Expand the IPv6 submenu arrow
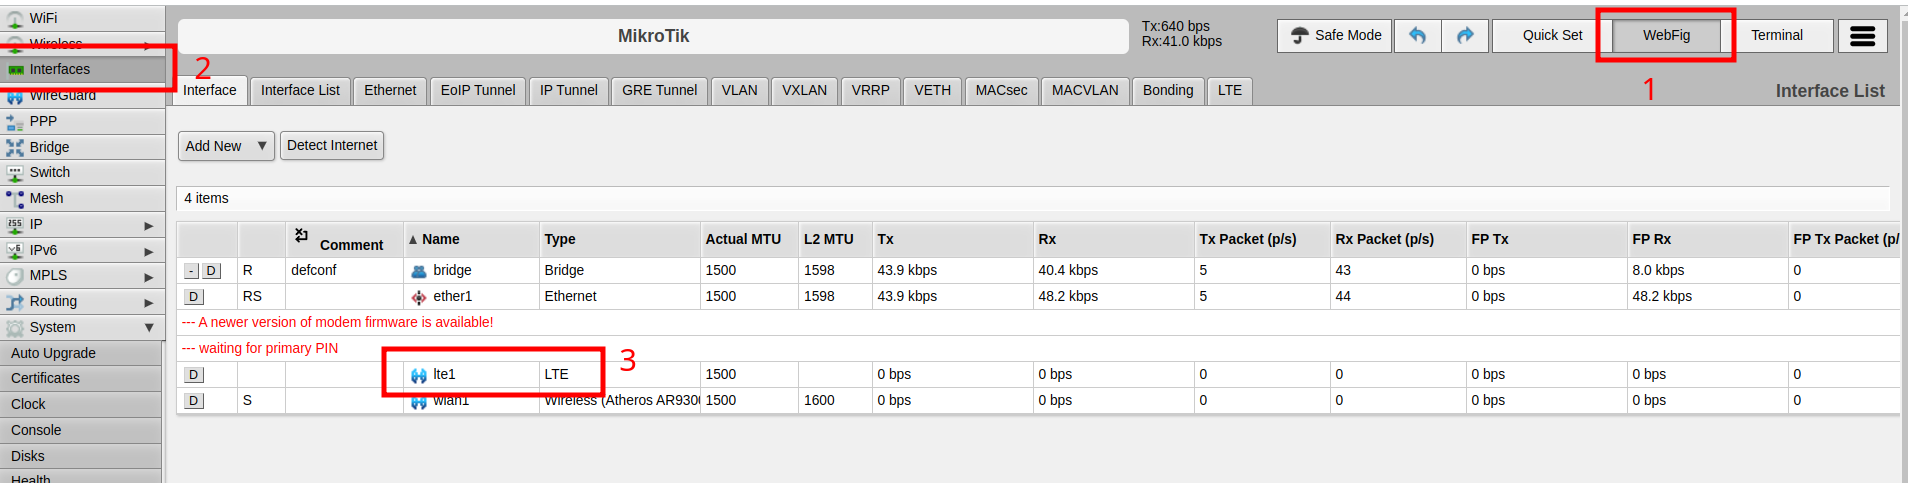The width and height of the screenshot is (1908, 483). pyautogui.click(x=149, y=251)
